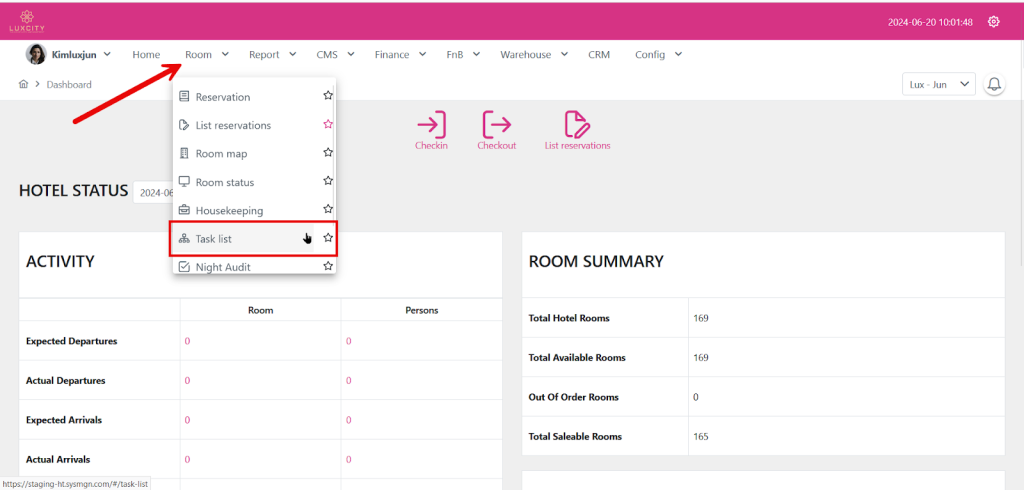Viewport: 1024px width, 490px height.
Task: Select Housekeeping from Room menu
Action: tap(229, 211)
